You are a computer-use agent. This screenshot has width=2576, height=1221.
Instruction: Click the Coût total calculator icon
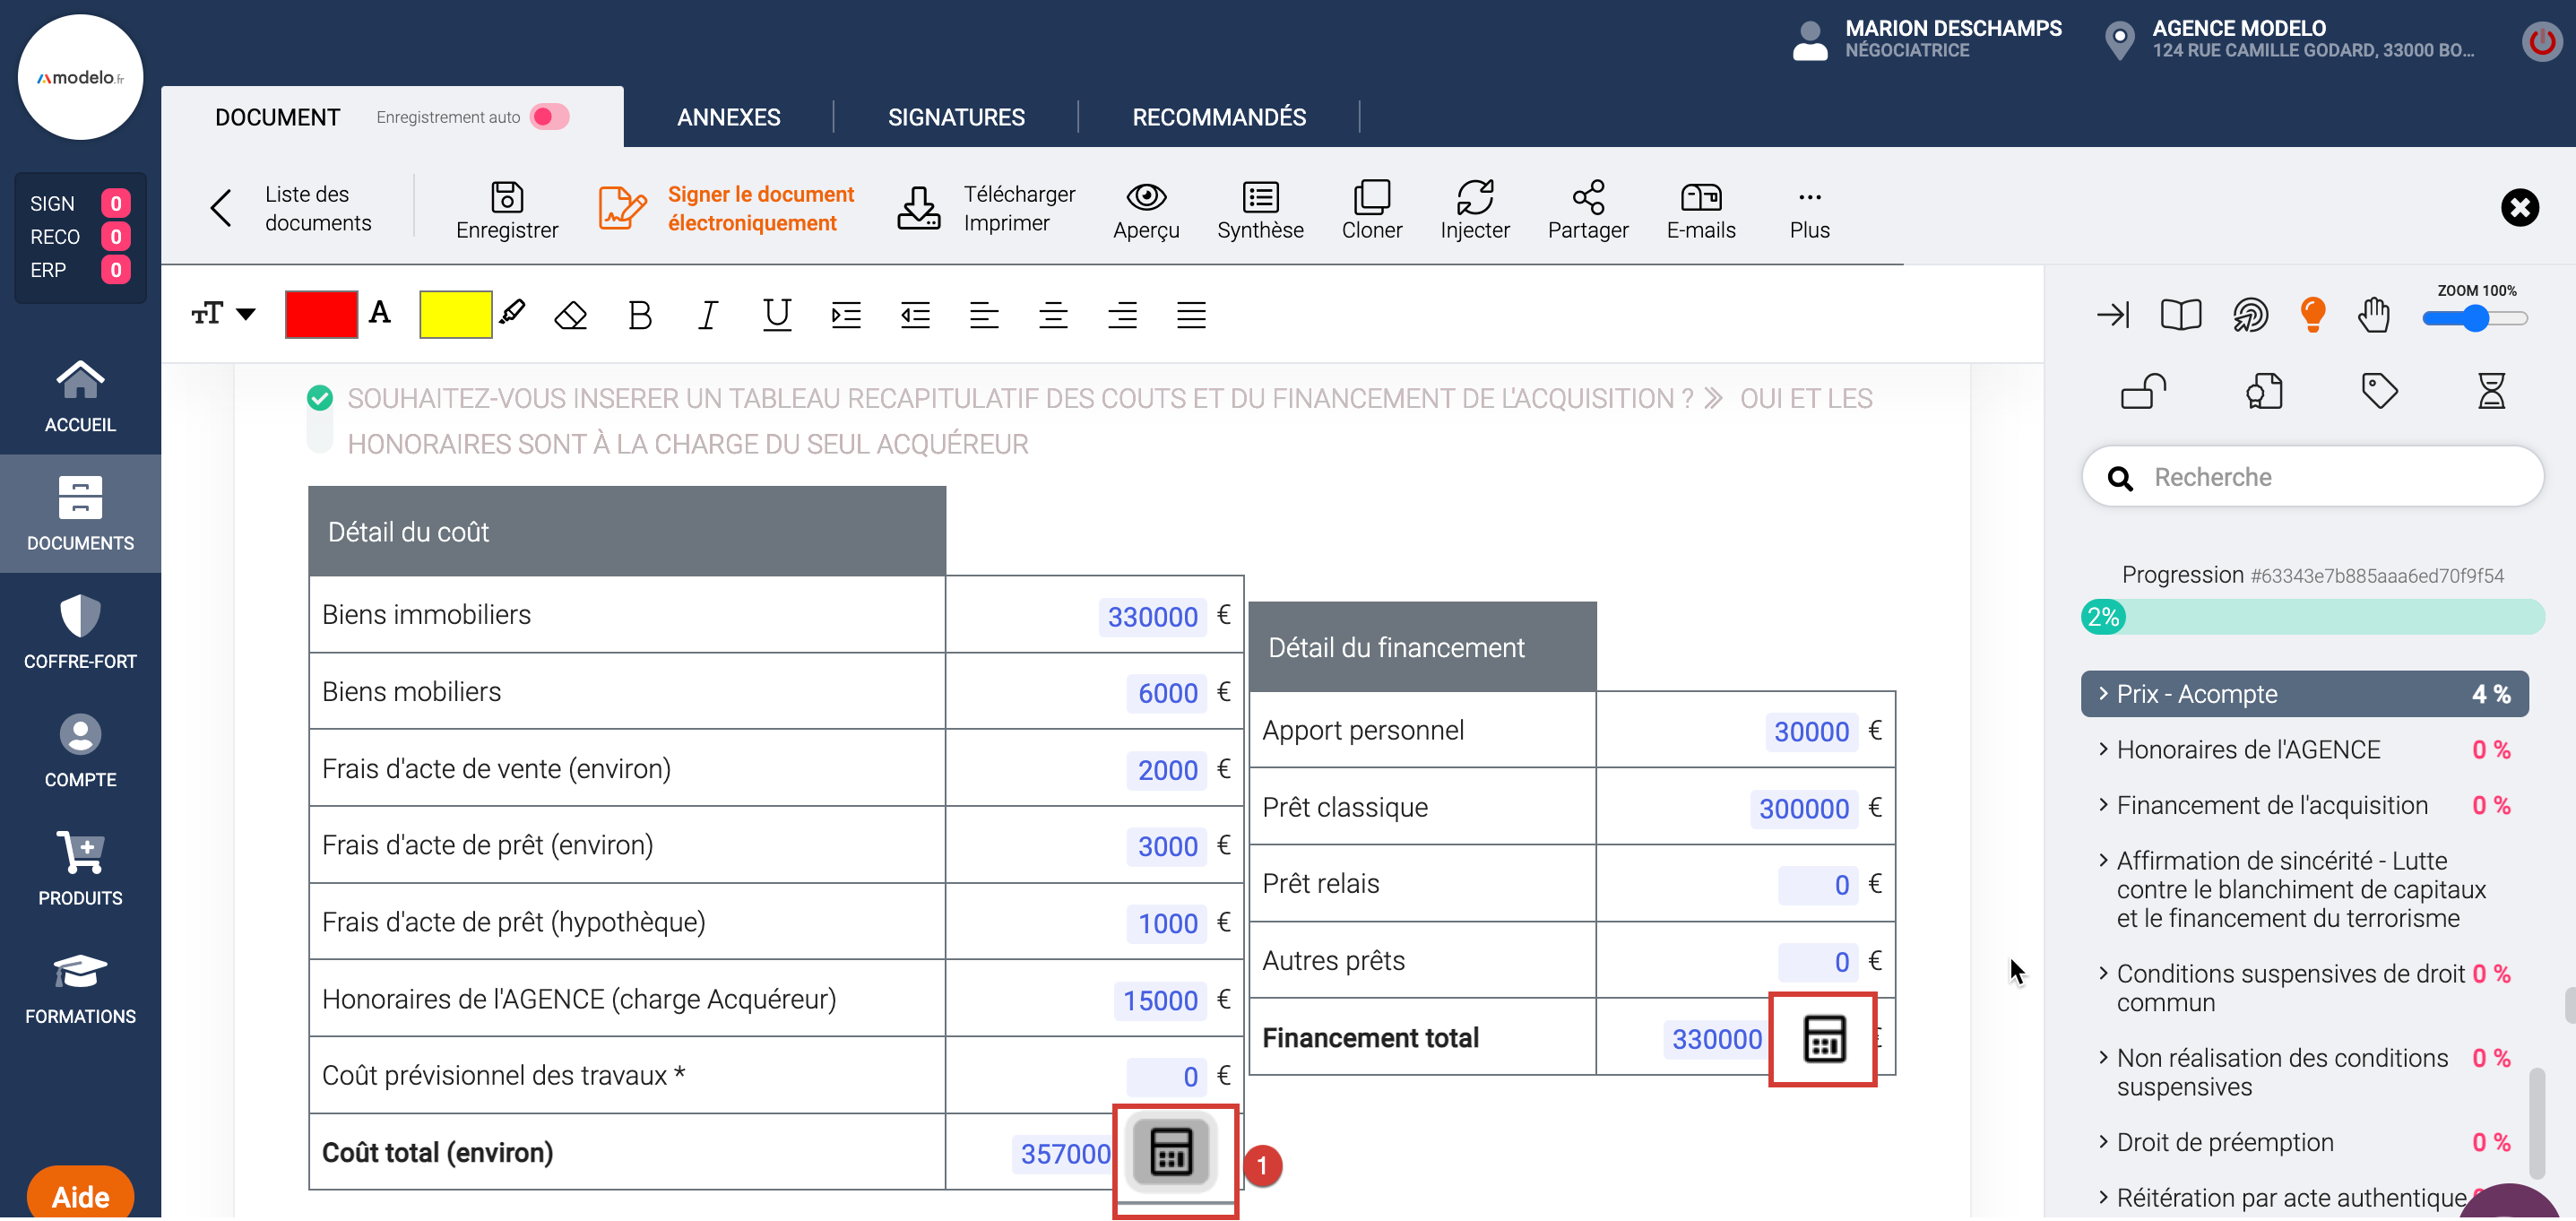coord(1171,1151)
